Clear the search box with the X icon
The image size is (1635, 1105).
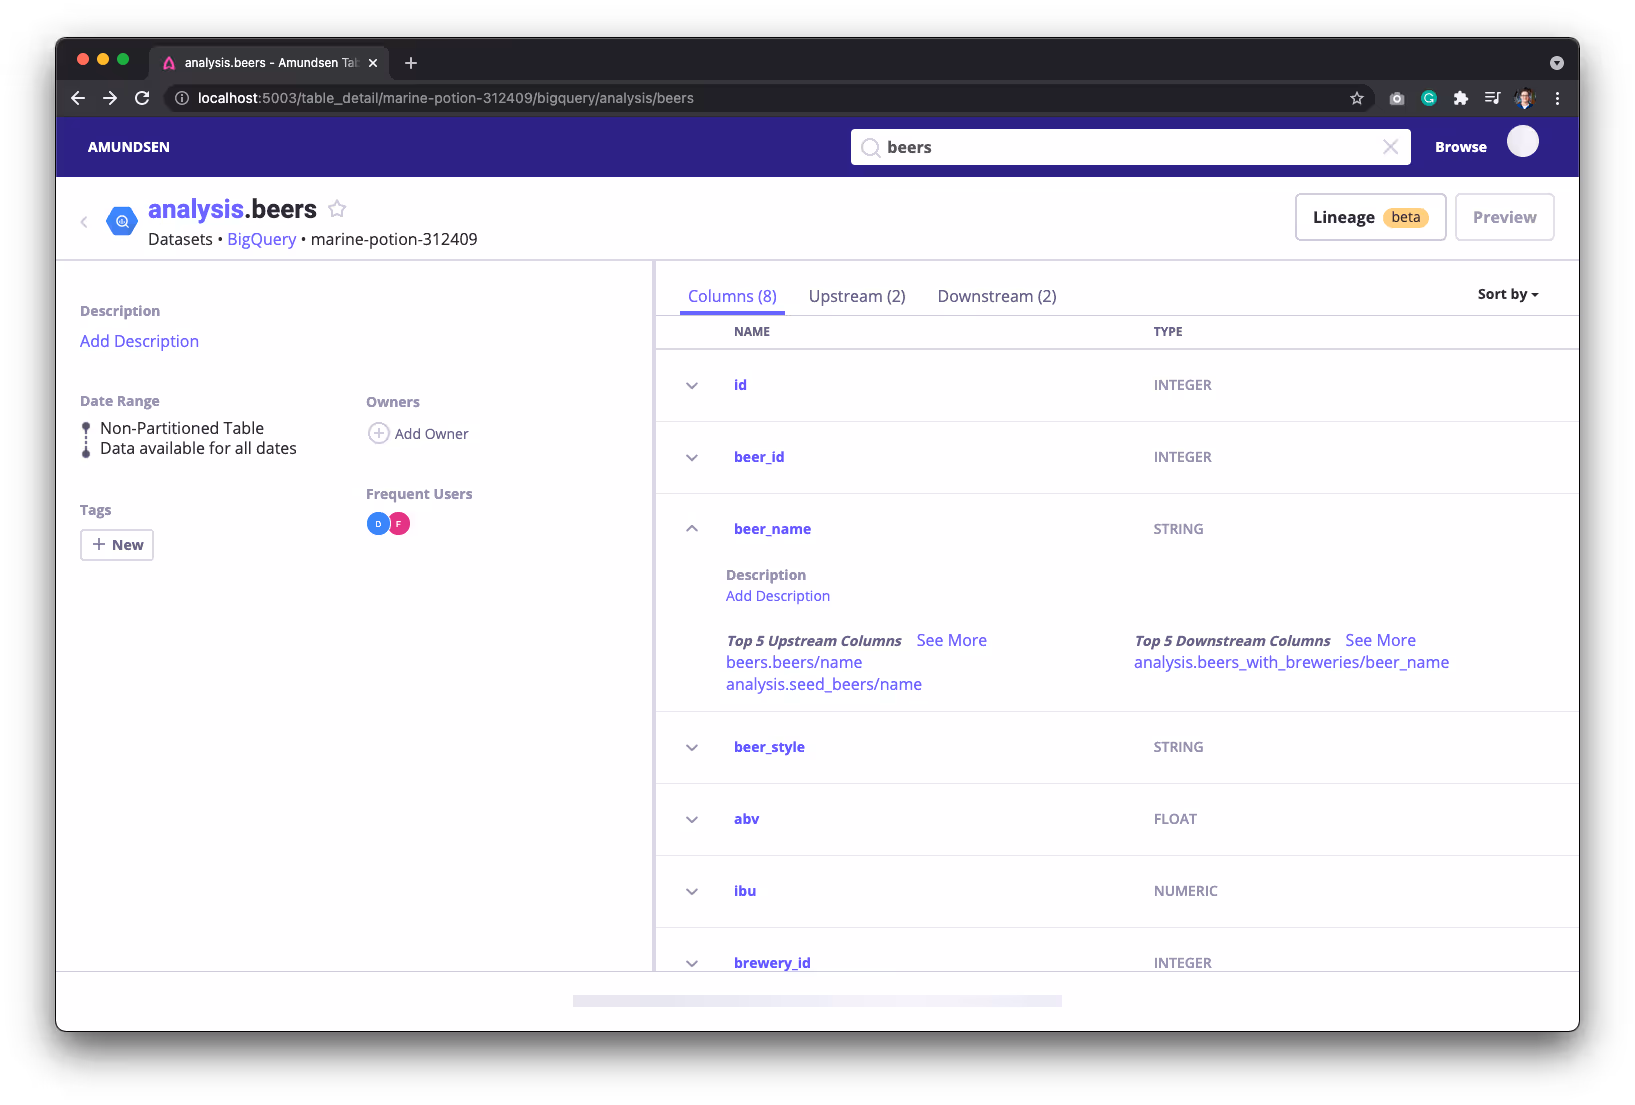point(1390,147)
